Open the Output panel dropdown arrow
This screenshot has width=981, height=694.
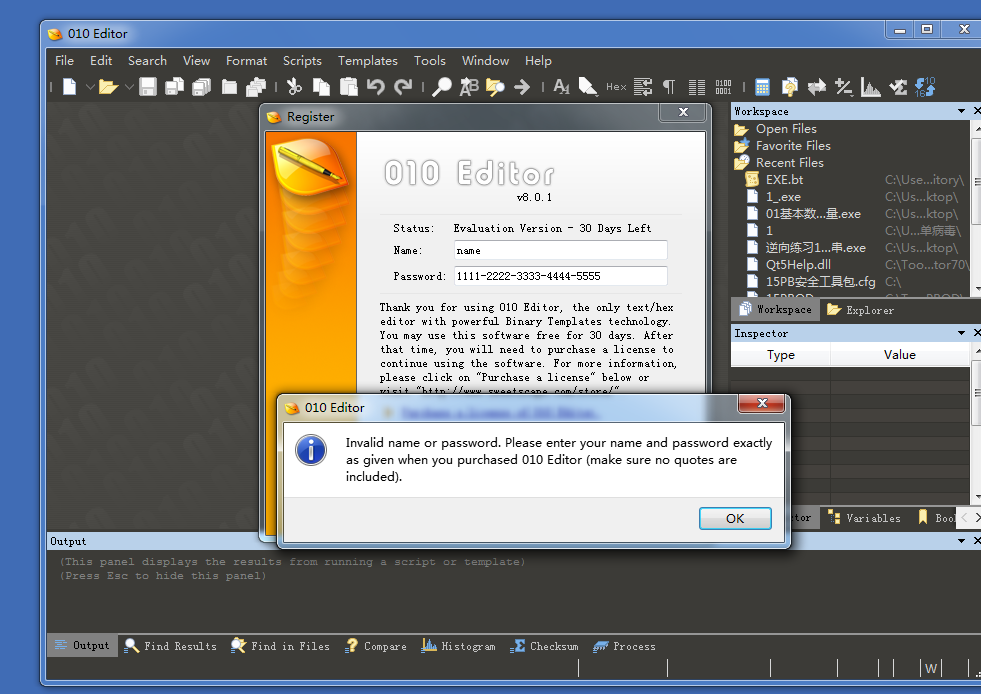pyautogui.click(x=961, y=541)
